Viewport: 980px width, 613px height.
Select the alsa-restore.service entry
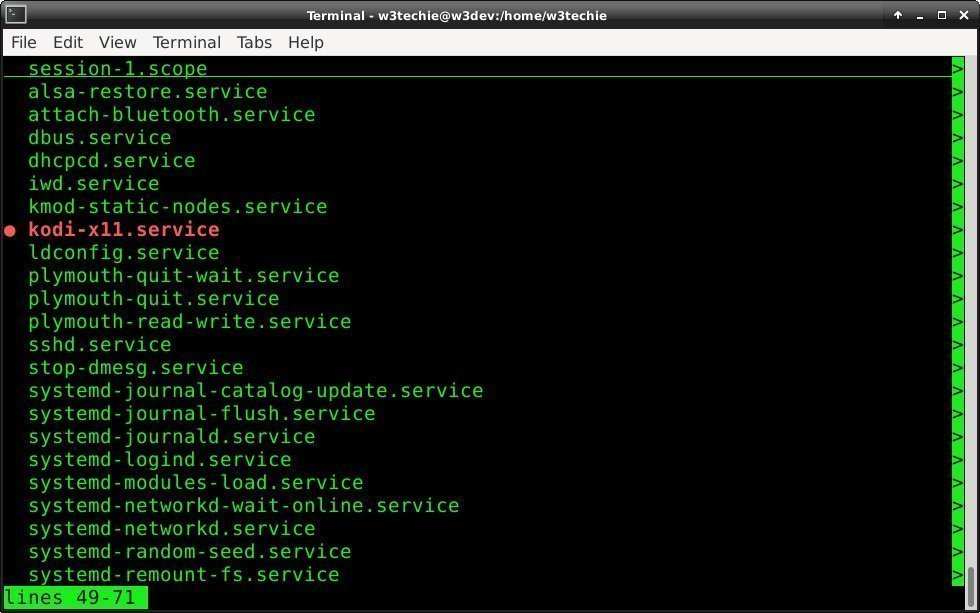(x=147, y=91)
